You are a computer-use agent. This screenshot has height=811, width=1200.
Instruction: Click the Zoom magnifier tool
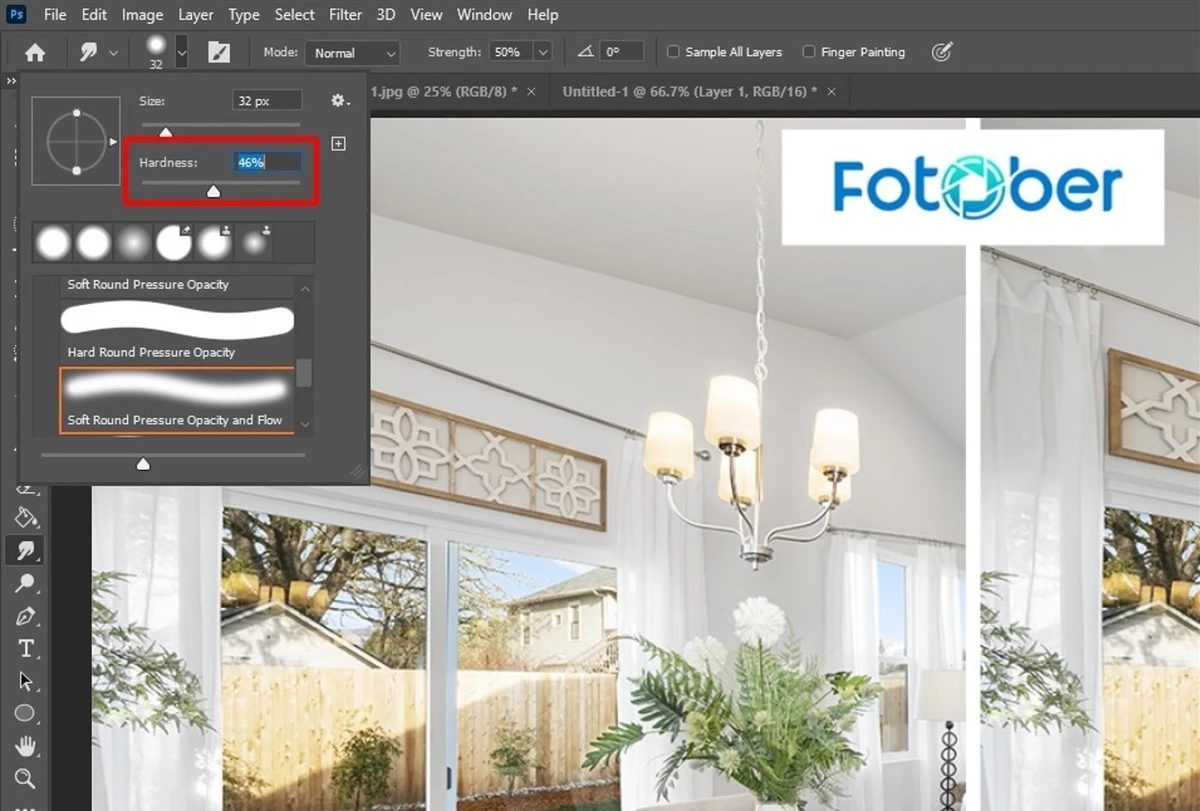click(x=25, y=778)
